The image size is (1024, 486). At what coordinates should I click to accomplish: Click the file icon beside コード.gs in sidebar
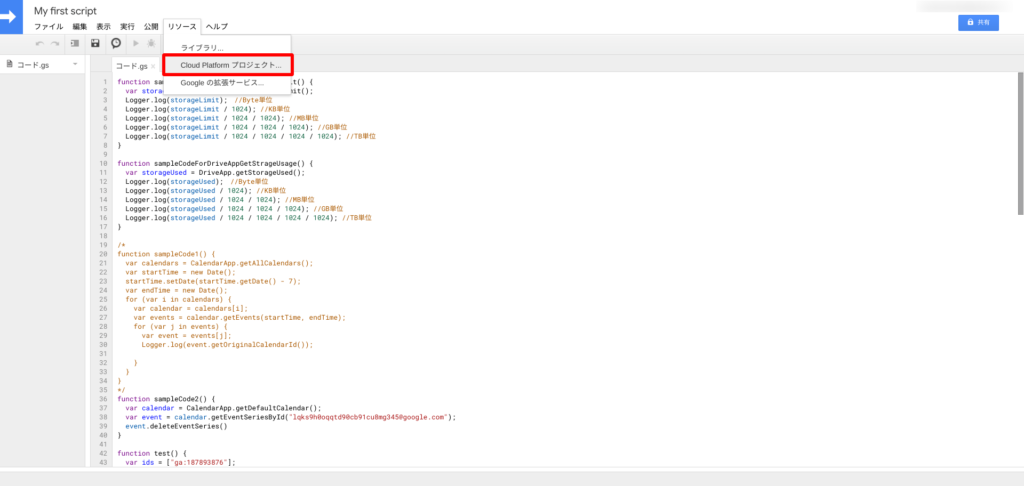[10, 64]
